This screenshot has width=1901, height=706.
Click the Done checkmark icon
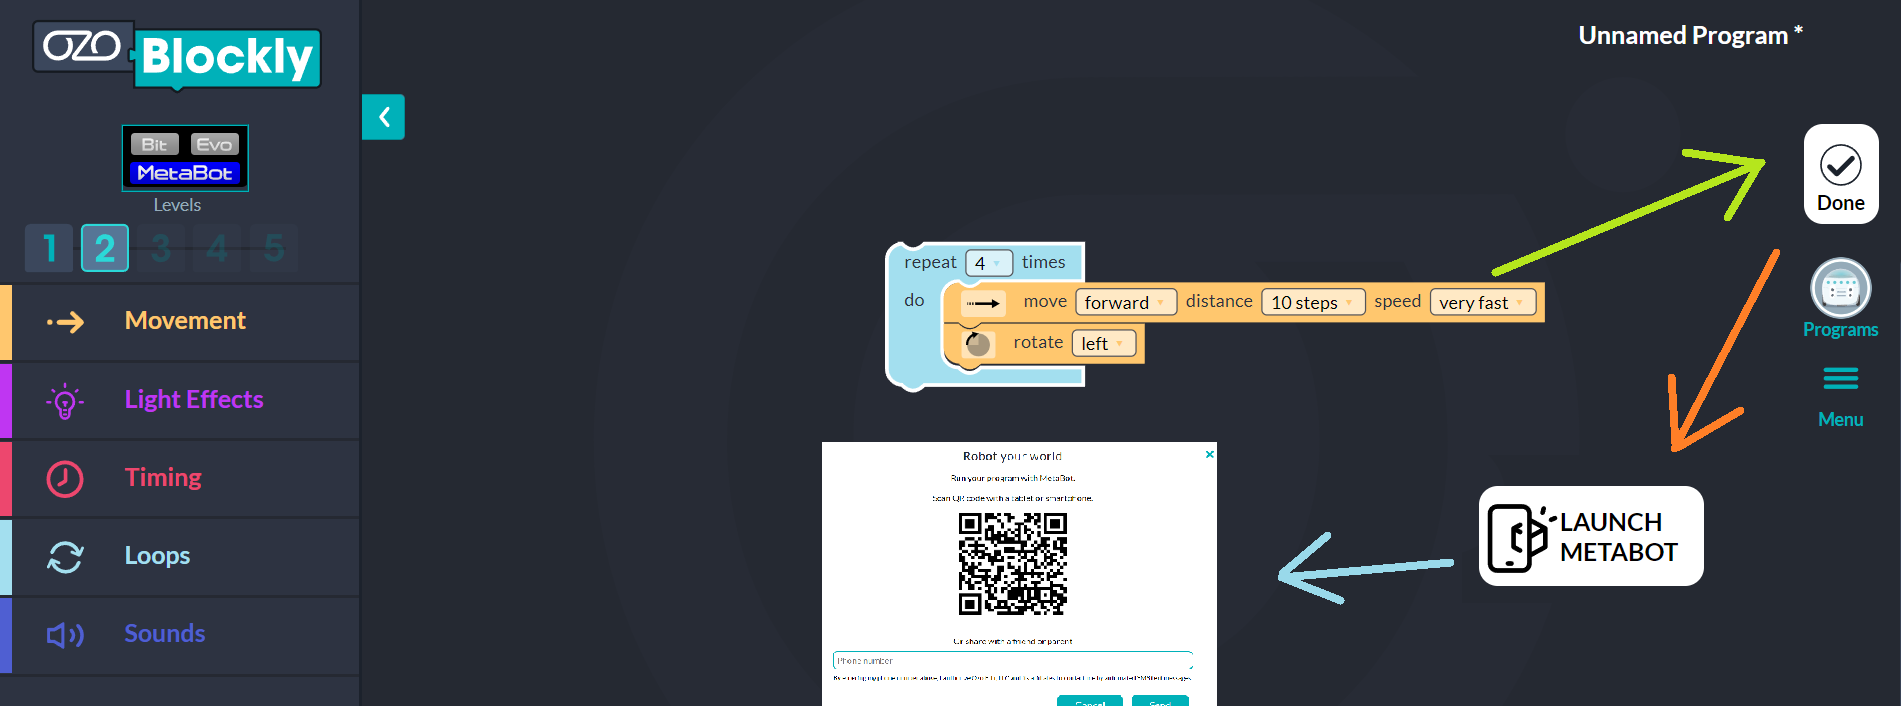pos(1840,165)
